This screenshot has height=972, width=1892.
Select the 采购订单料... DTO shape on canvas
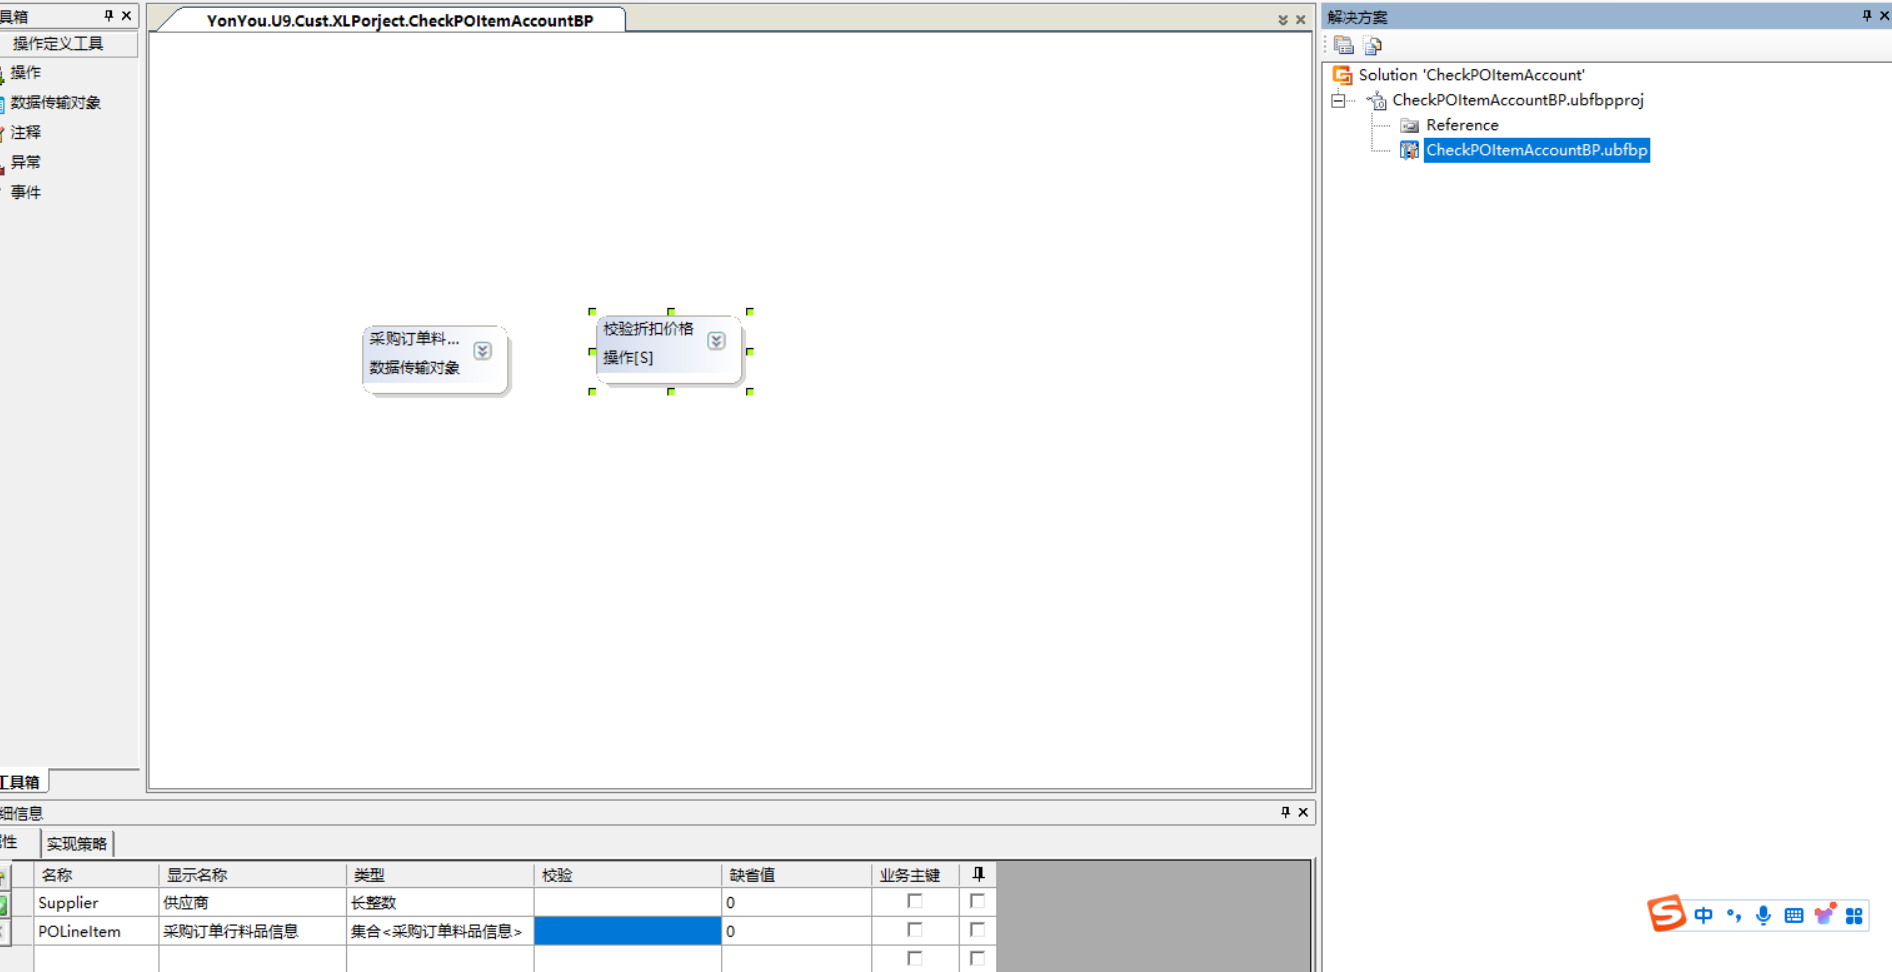[x=434, y=359]
